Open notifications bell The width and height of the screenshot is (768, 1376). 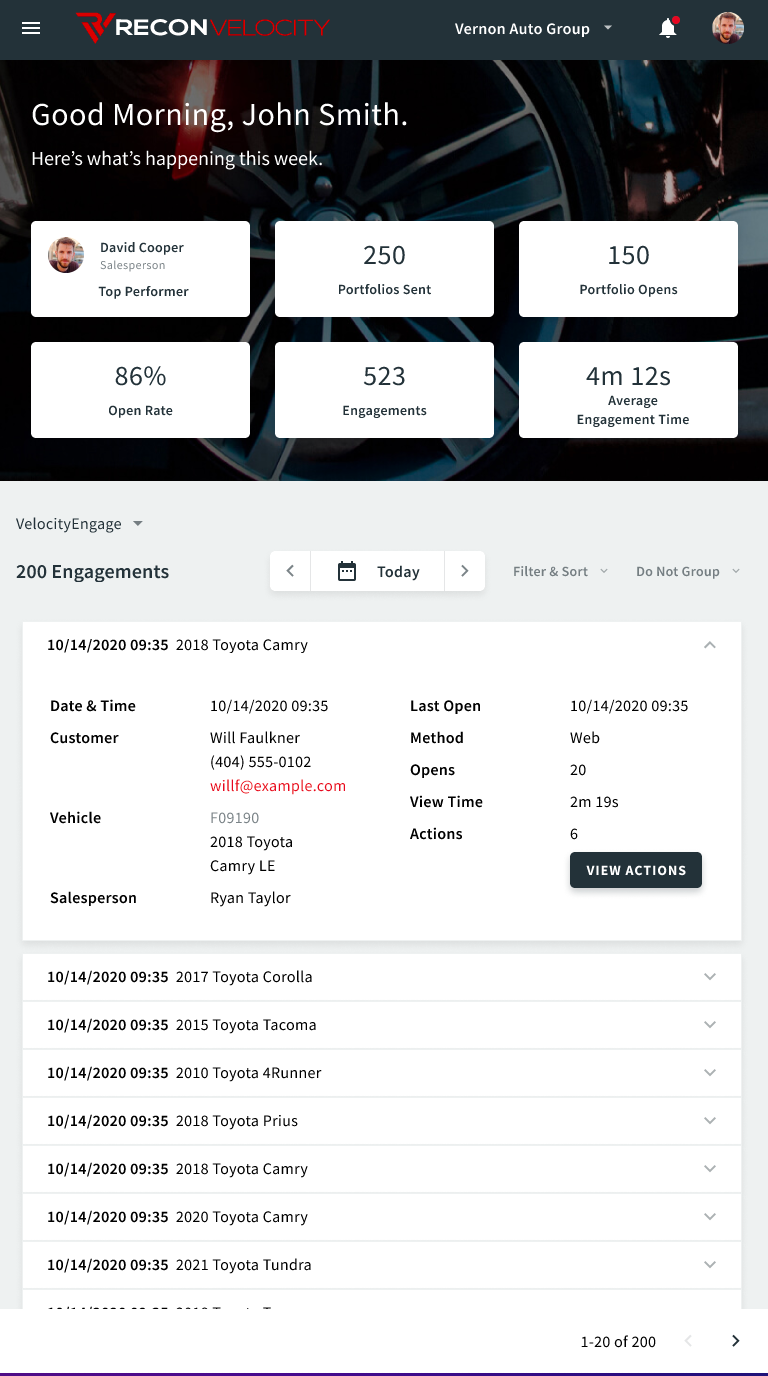pyautogui.click(x=668, y=28)
